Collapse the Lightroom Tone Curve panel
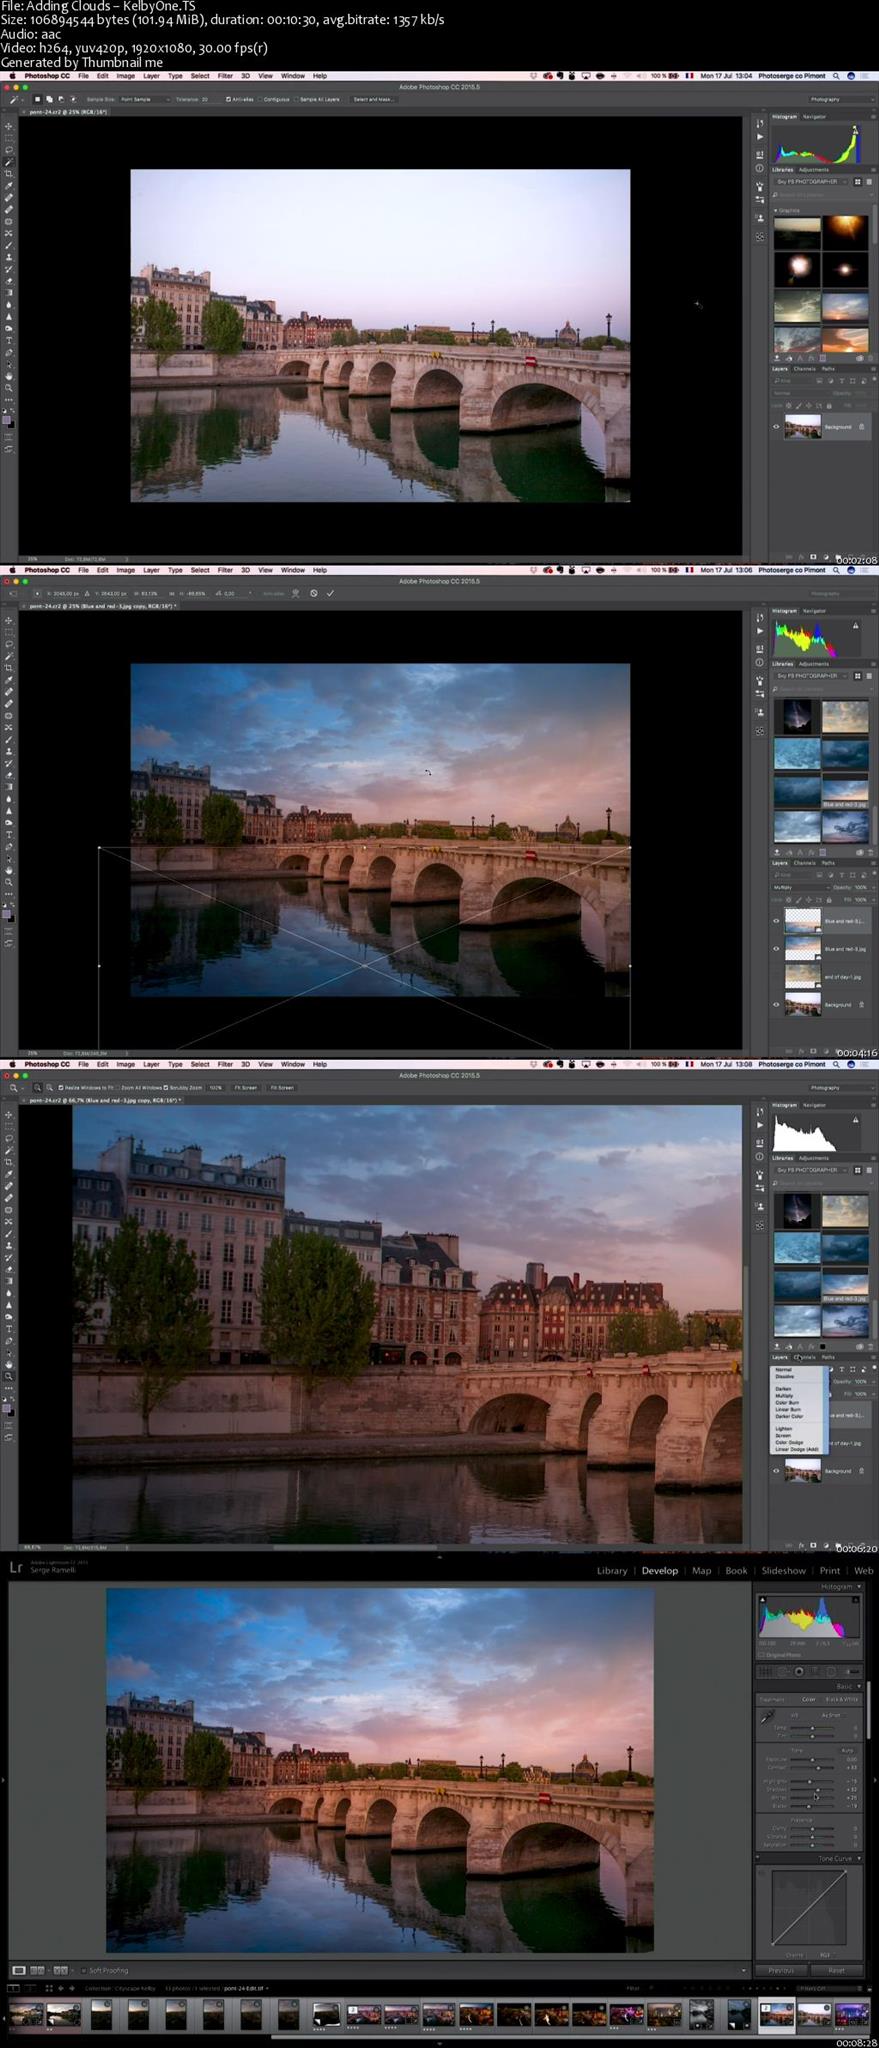879x2048 pixels. 858,1858
